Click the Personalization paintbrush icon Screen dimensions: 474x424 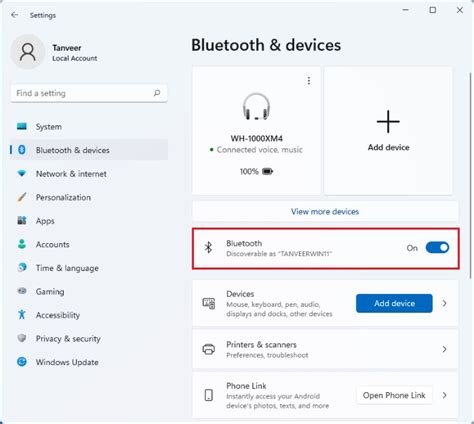tap(22, 197)
